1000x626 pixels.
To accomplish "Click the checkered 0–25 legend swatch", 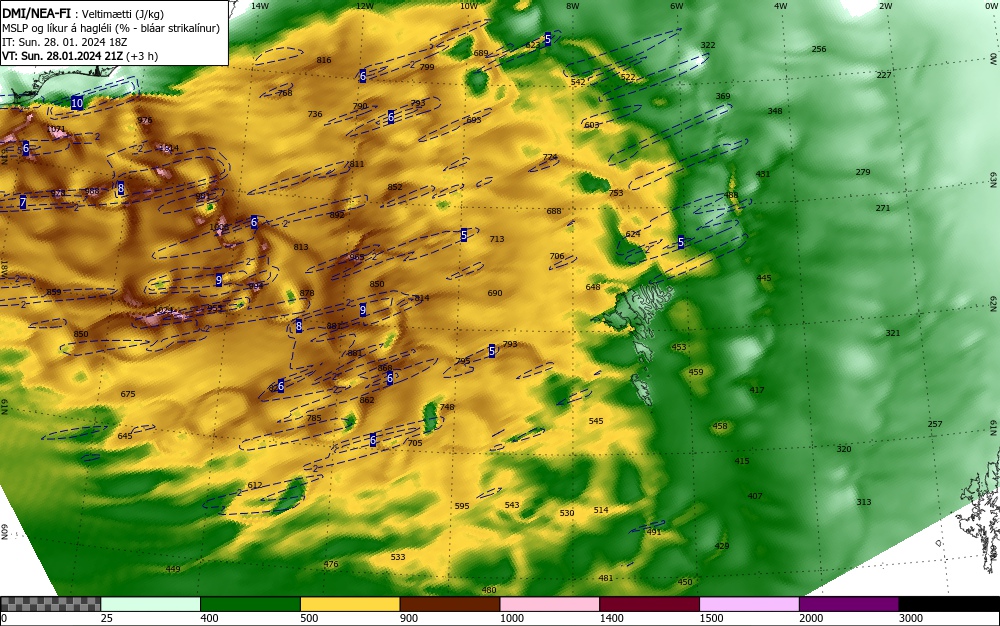I will click(x=50, y=604).
